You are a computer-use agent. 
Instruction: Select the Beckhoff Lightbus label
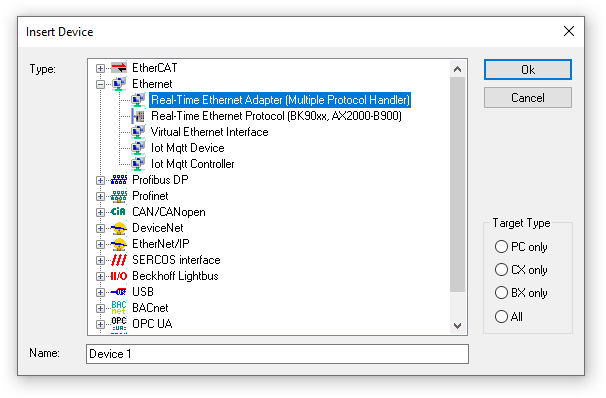click(175, 276)
